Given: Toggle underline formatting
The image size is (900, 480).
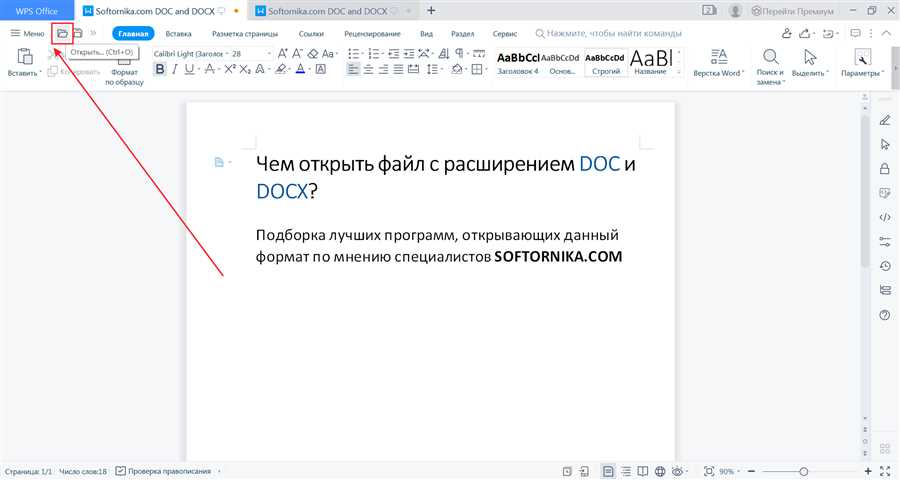Looking at the screenshot, I should (x=189, y=69).
